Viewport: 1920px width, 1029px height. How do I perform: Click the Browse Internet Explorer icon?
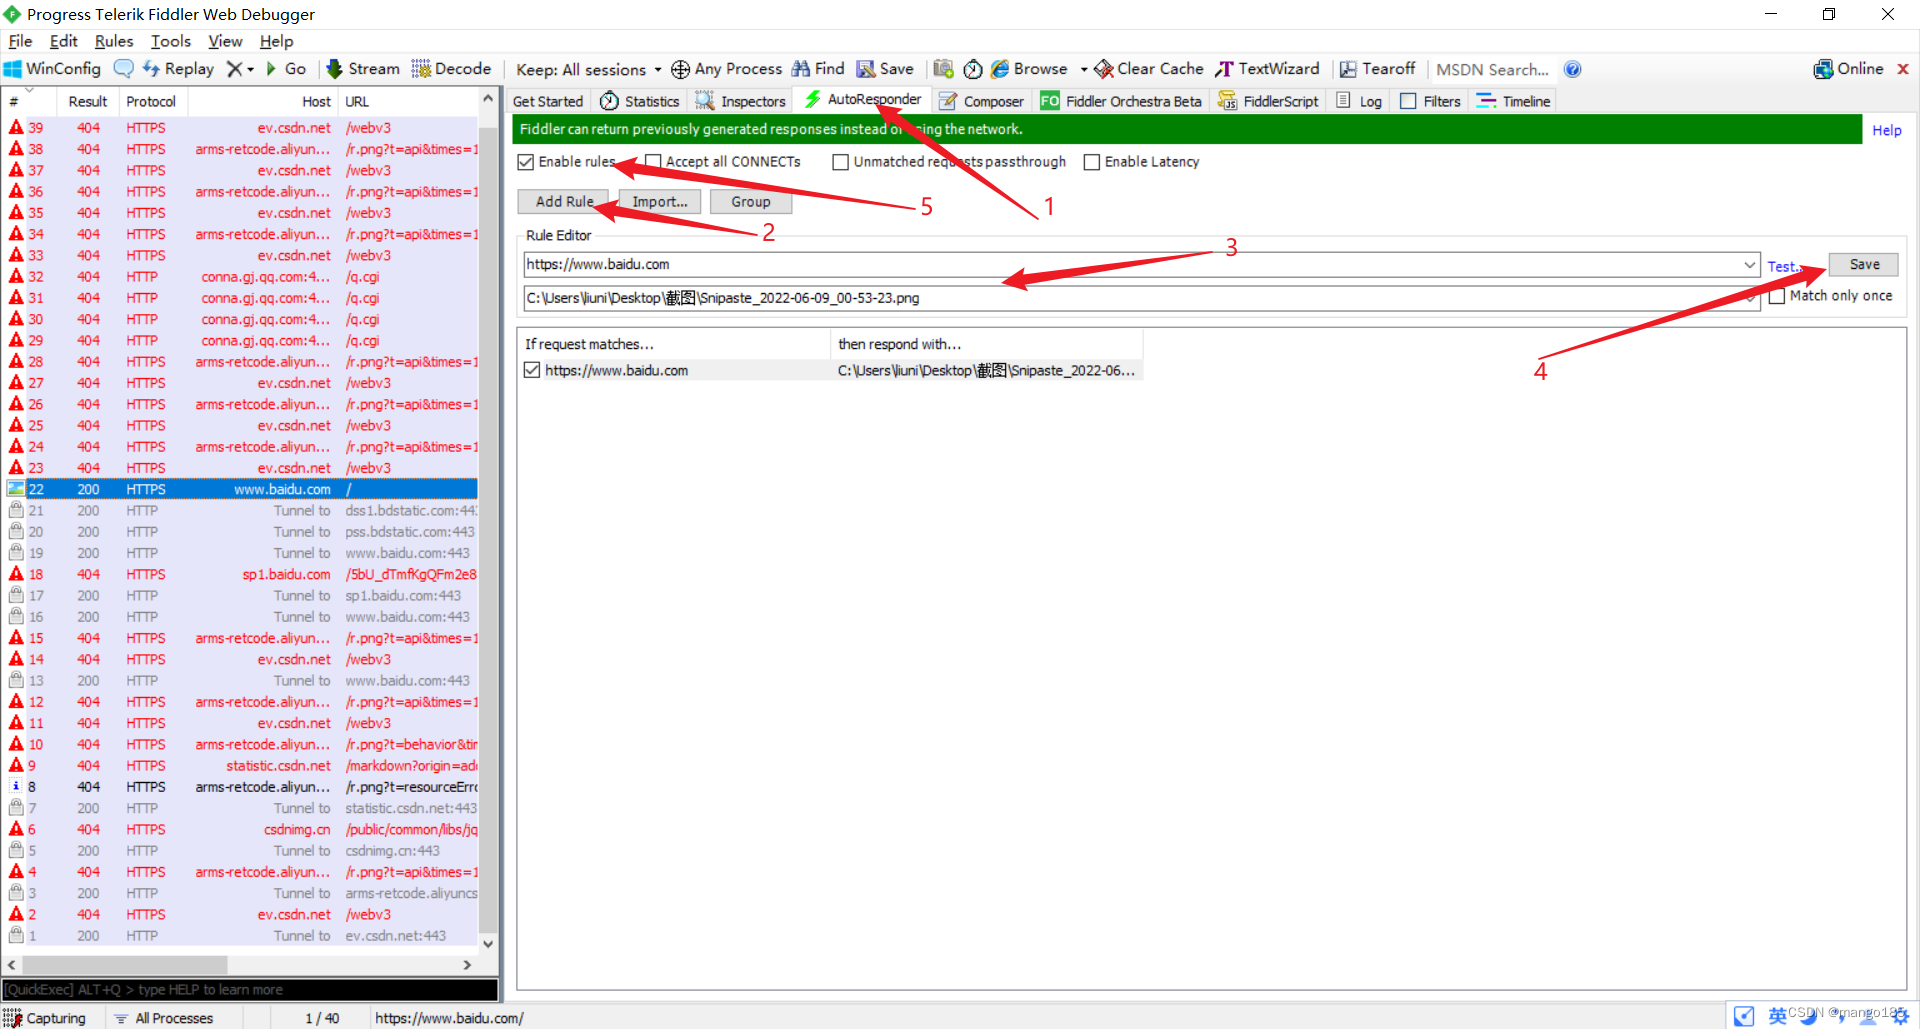pos(1000,69)
